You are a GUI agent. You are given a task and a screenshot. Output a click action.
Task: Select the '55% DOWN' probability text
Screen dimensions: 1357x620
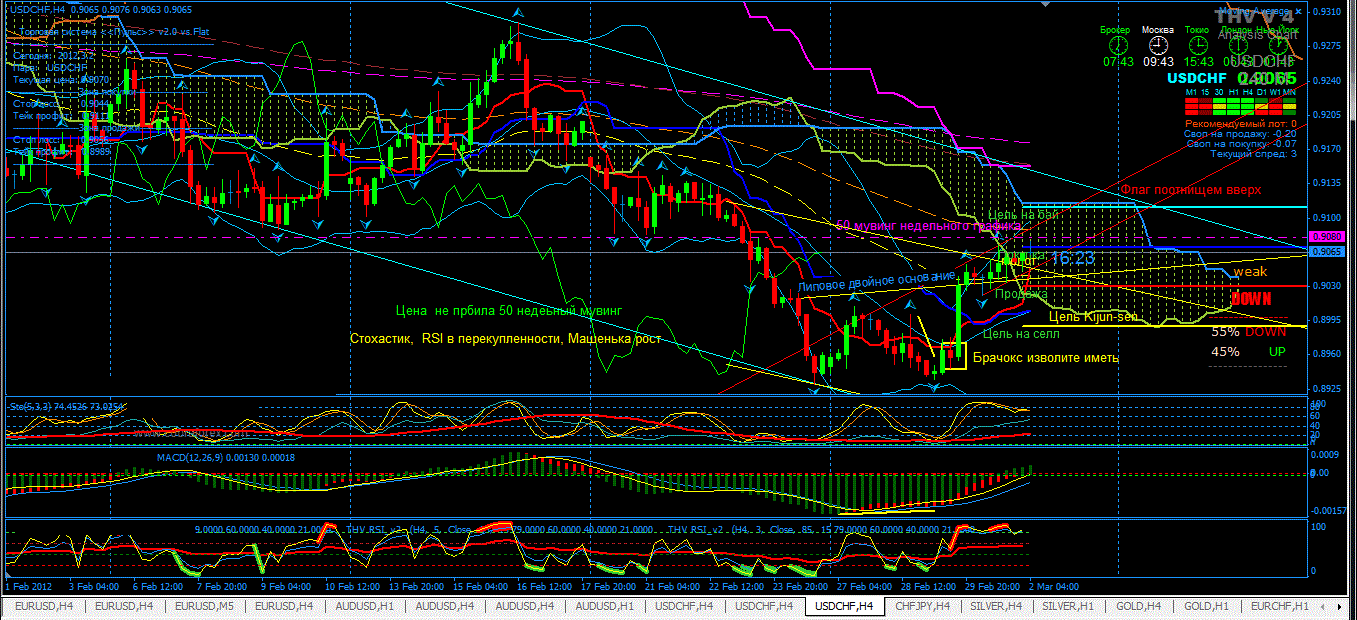[x=1249, y=331]
